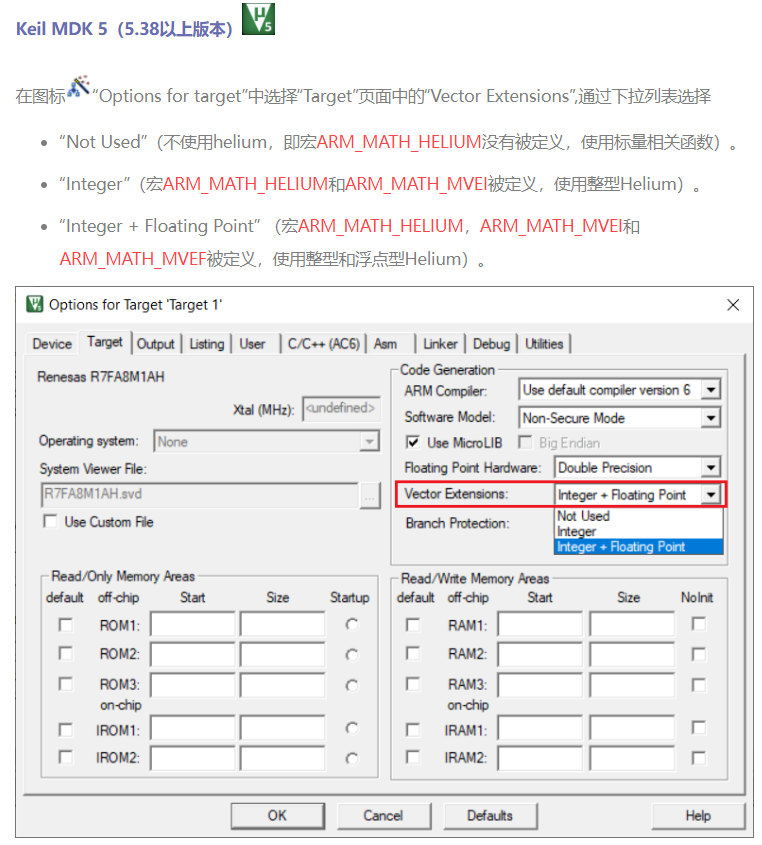Image resolution: width=762 pixels, height=845 pixels.
Task: Switch to the Device tab
Action: pos(52,344)
